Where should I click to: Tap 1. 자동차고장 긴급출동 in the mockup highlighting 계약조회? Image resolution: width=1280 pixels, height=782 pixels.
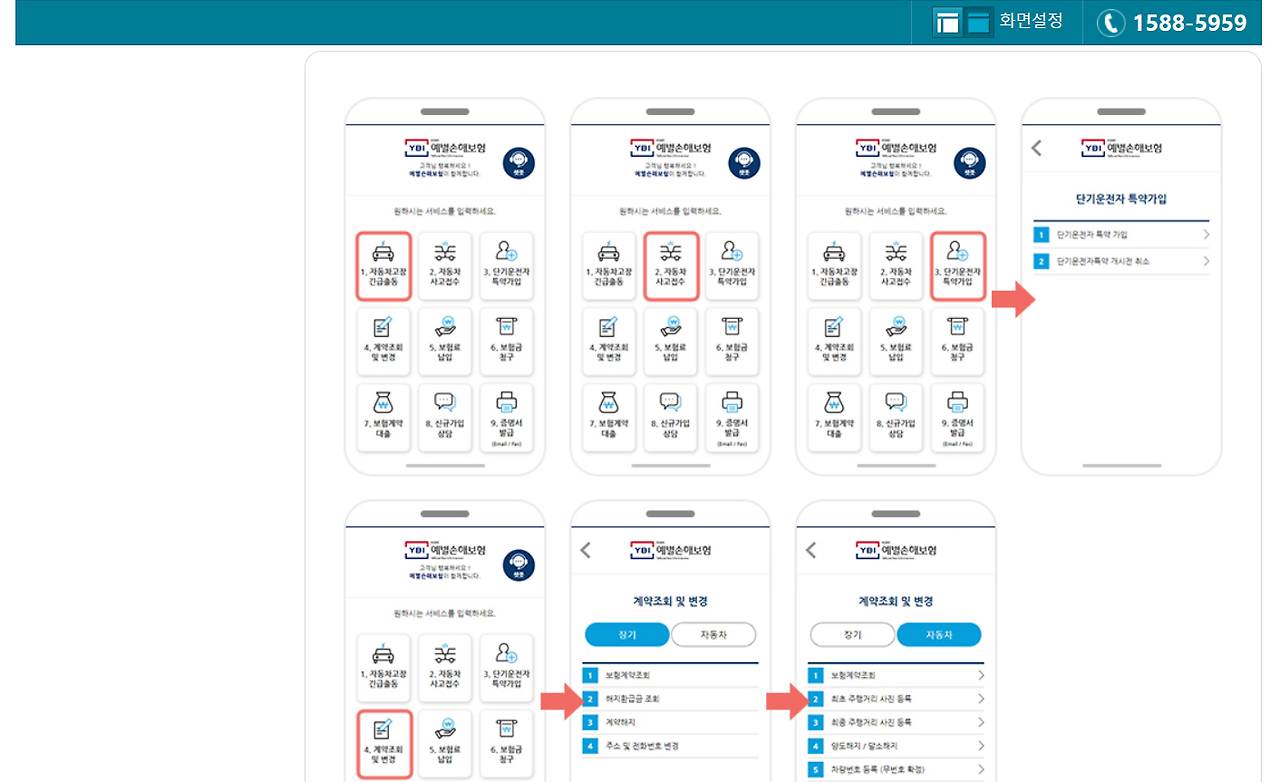pyautogui.click(x=382, y=668)
